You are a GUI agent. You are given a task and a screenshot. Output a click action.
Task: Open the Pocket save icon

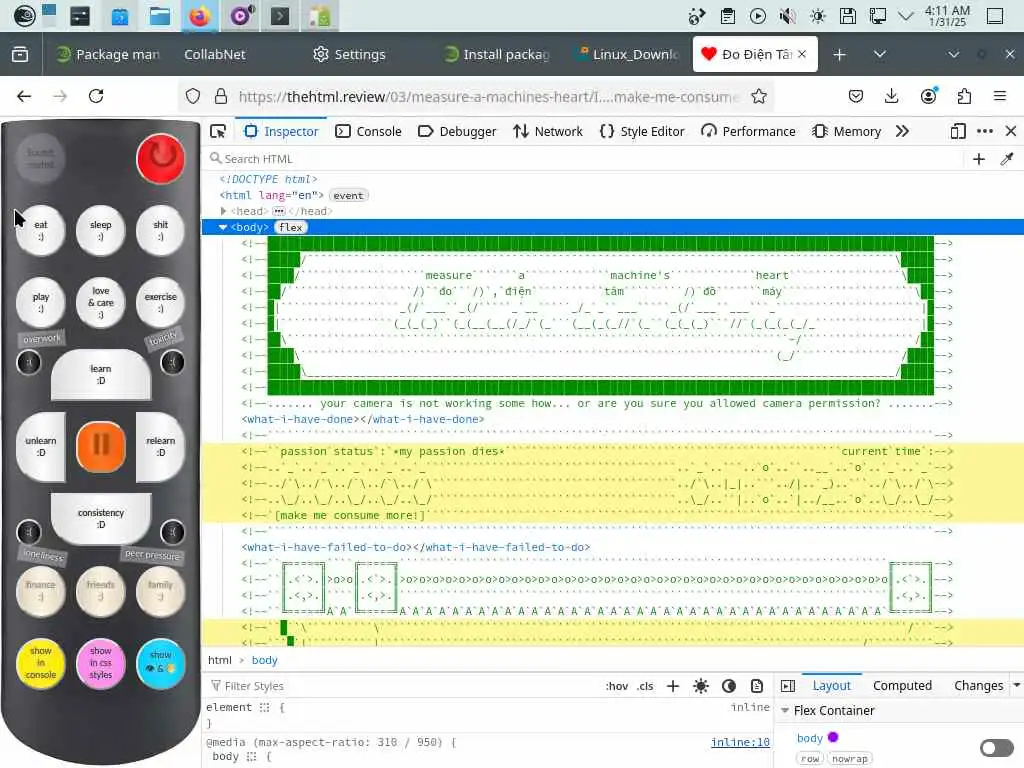point(856,97)
